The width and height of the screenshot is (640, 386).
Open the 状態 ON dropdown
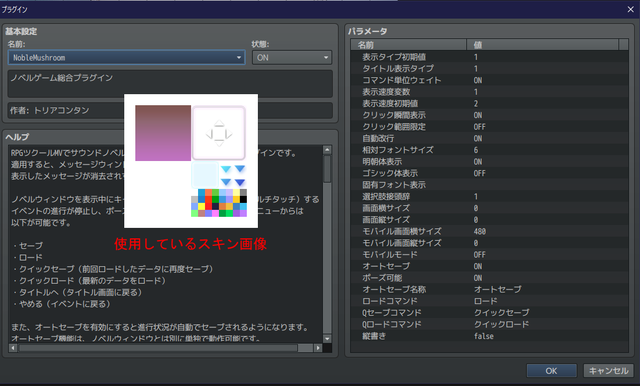292,58
